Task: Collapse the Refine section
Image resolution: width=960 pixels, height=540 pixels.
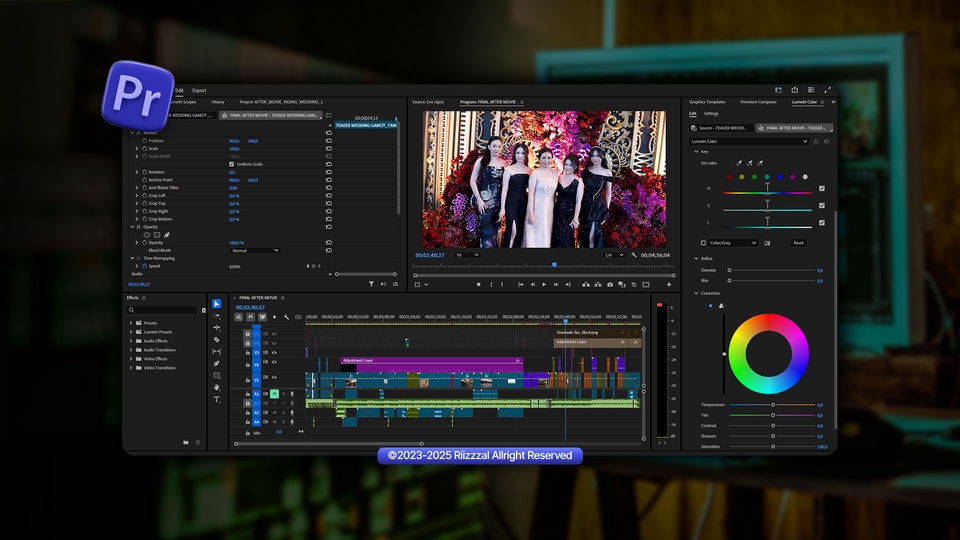Action: 696,258
